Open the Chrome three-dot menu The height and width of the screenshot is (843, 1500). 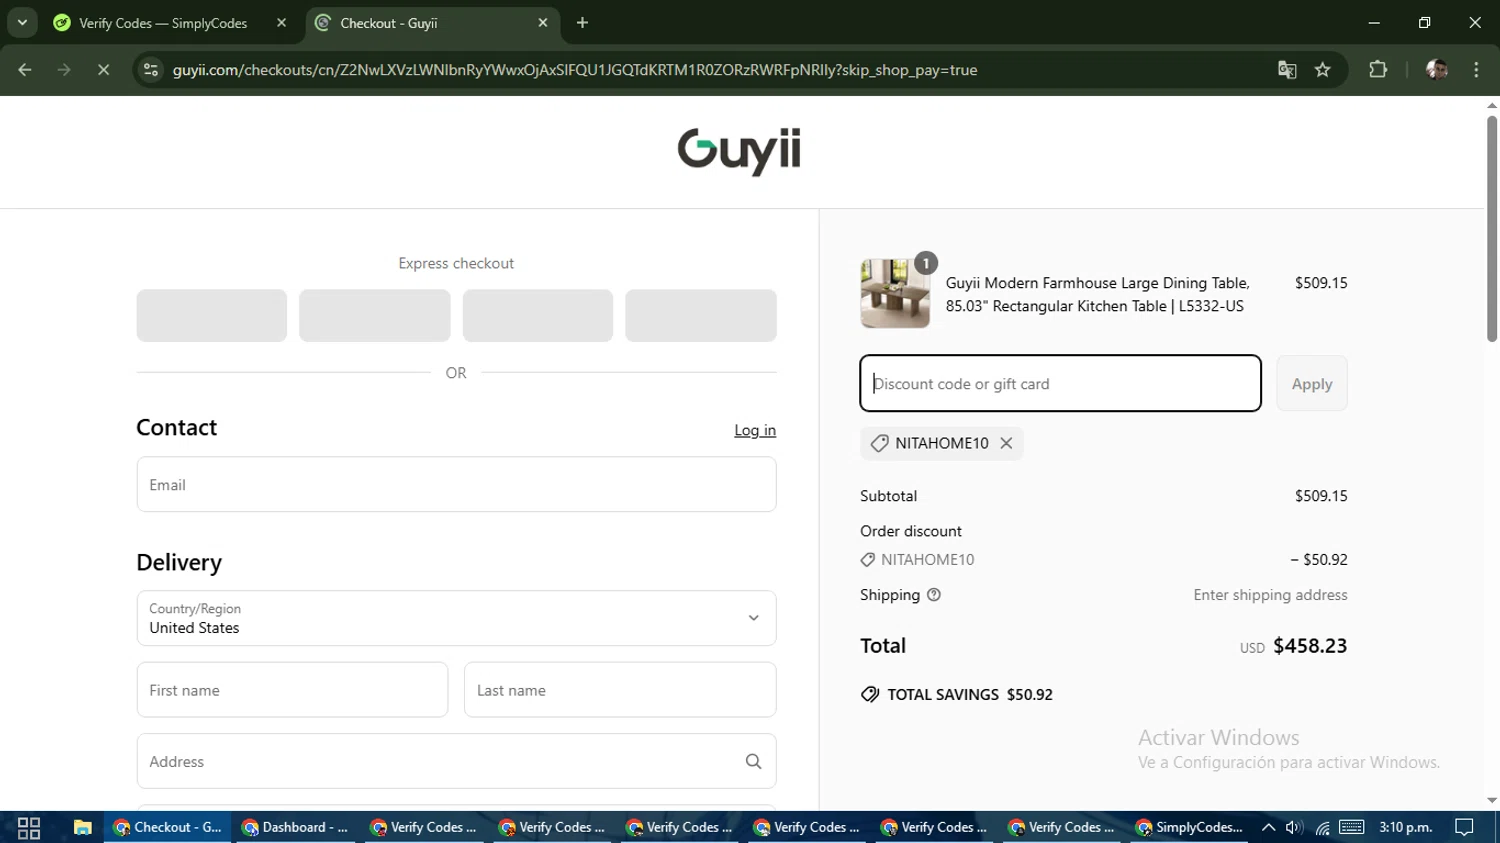click(x=1476, y=70)
